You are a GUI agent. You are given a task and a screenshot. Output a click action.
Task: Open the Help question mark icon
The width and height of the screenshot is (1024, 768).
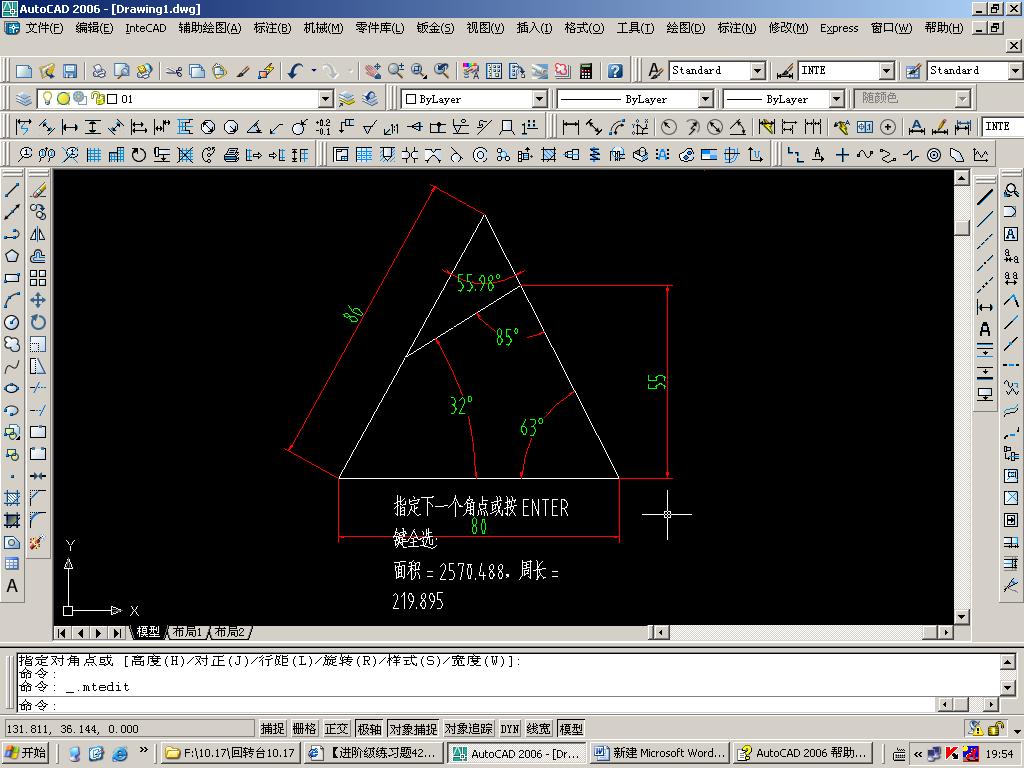click(615, 71)
